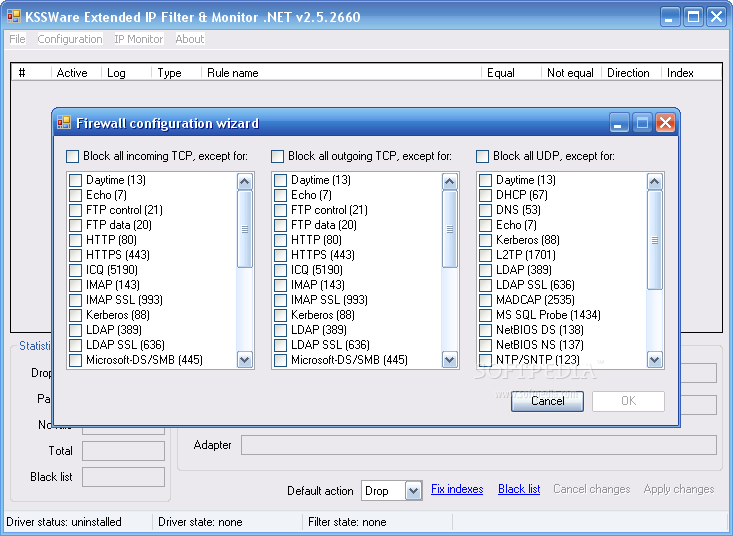733x536 pixels.
Task: Sort by Rule name column header
Action: coord(341,73)
